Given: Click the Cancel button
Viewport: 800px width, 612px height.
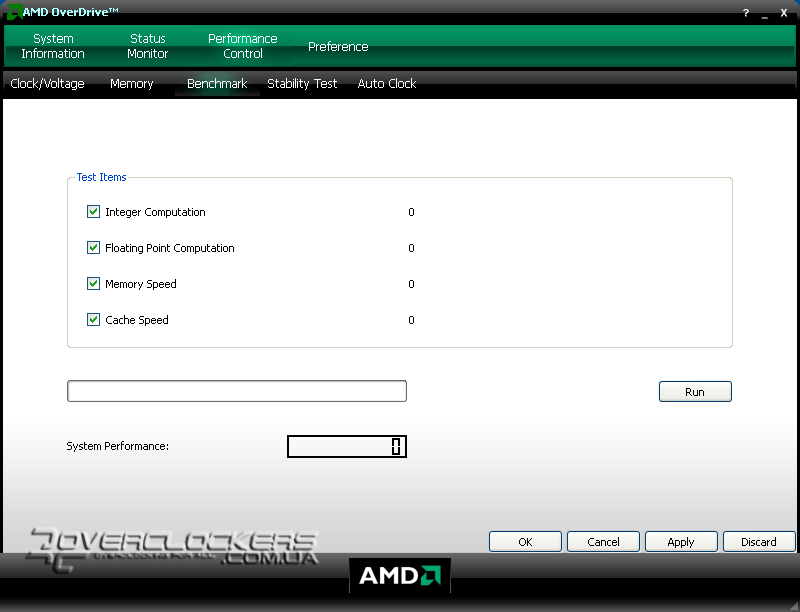Looking at the screenshot, I should click(x=603, y=542).
